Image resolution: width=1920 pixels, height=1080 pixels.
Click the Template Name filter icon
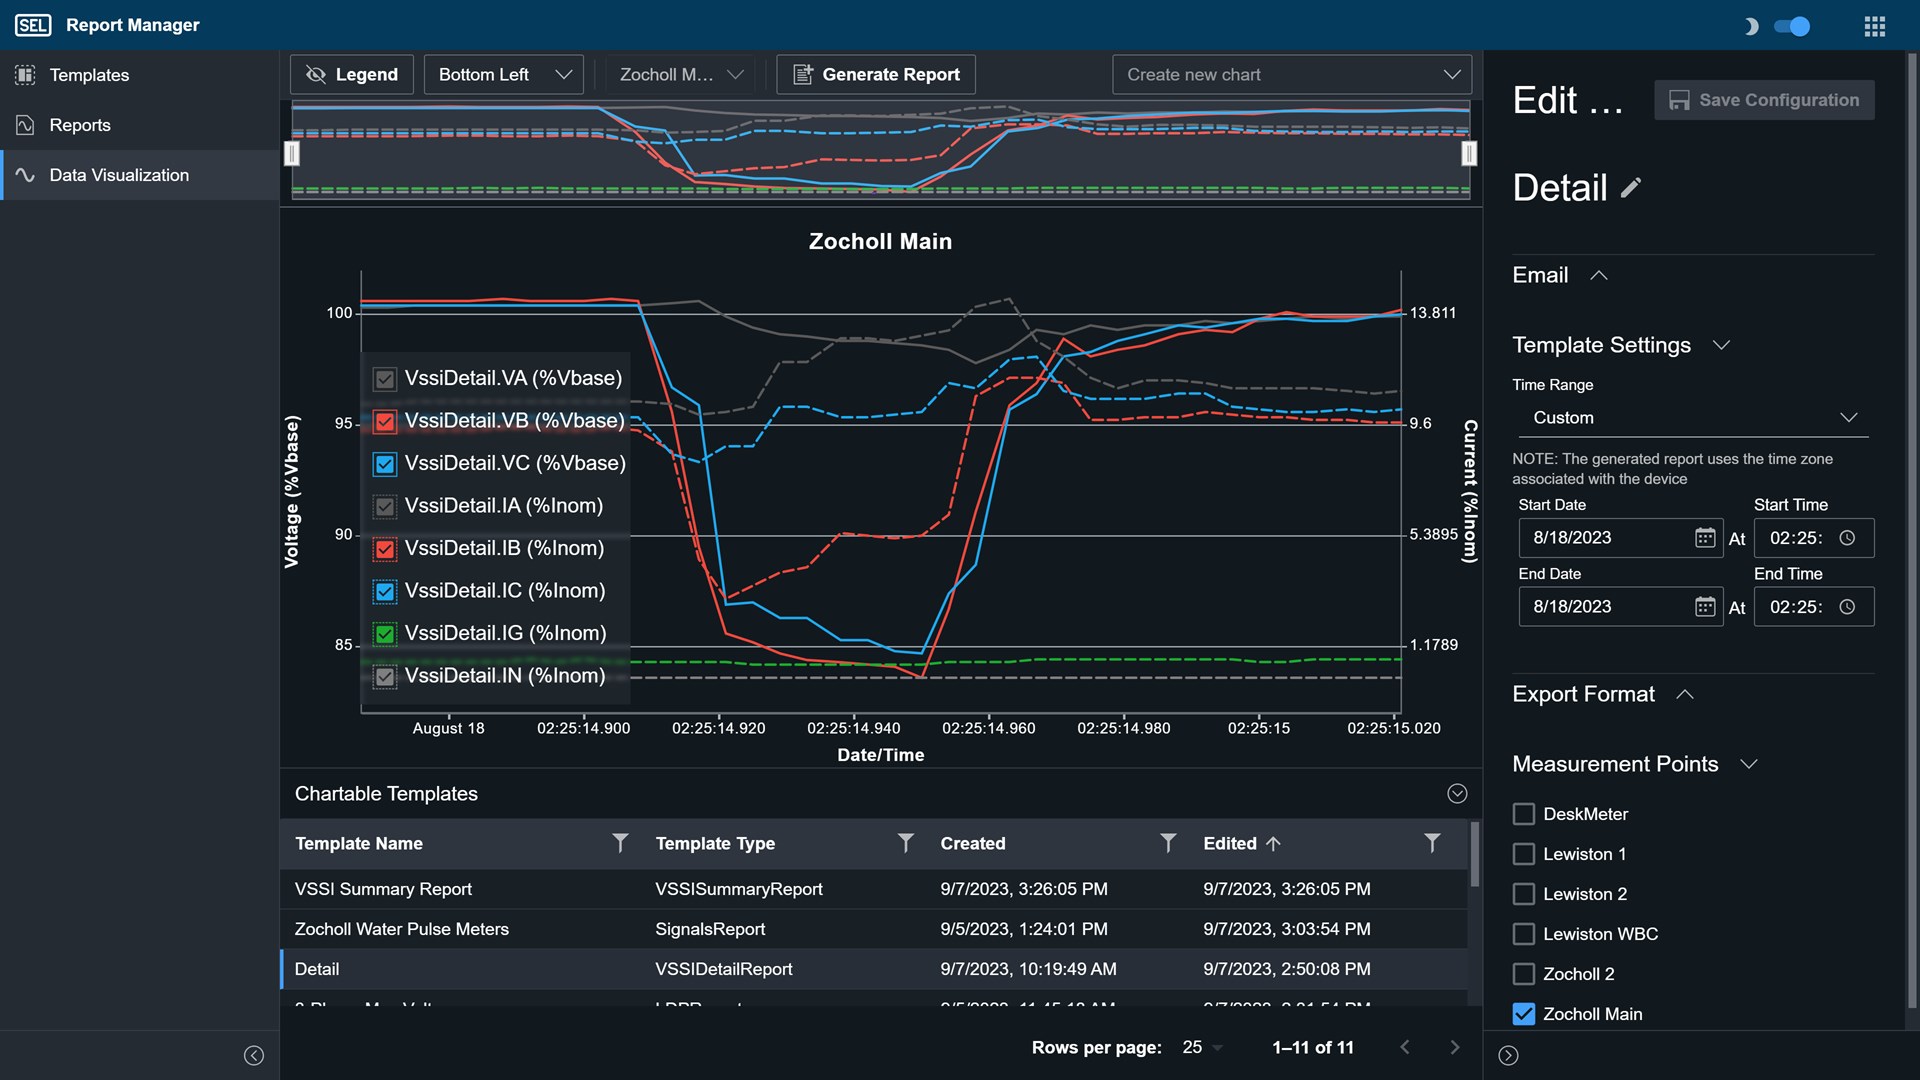click(620, 843)
